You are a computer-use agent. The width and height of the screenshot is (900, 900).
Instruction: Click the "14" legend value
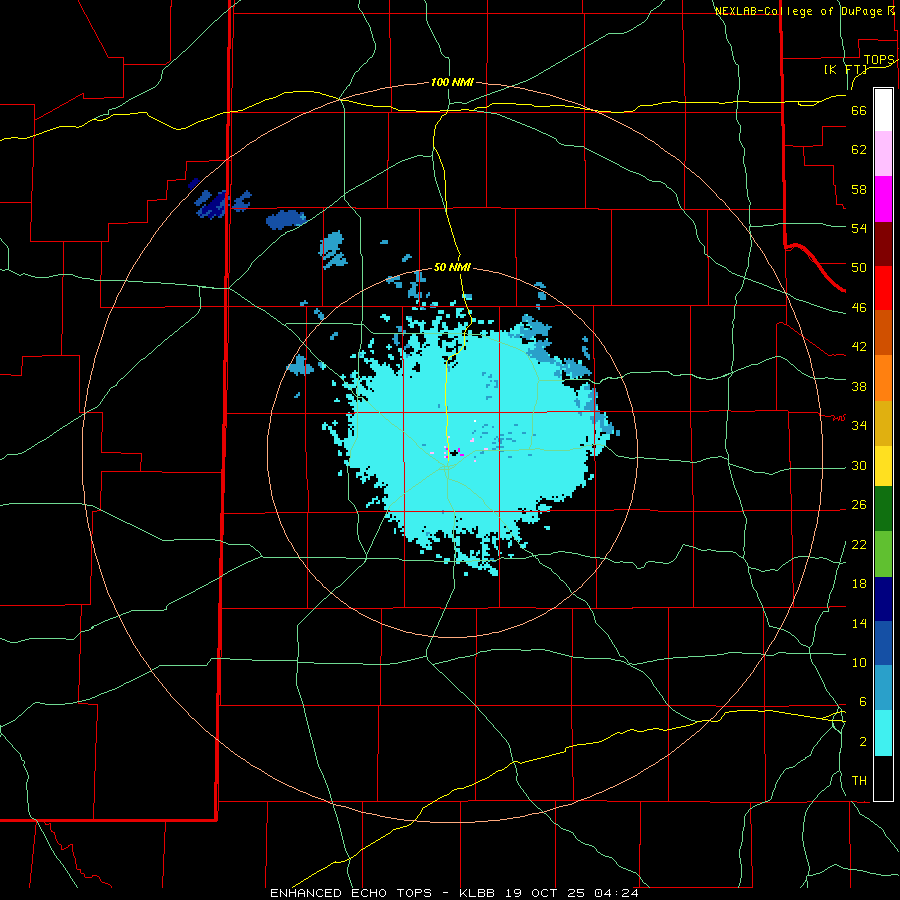859,623
